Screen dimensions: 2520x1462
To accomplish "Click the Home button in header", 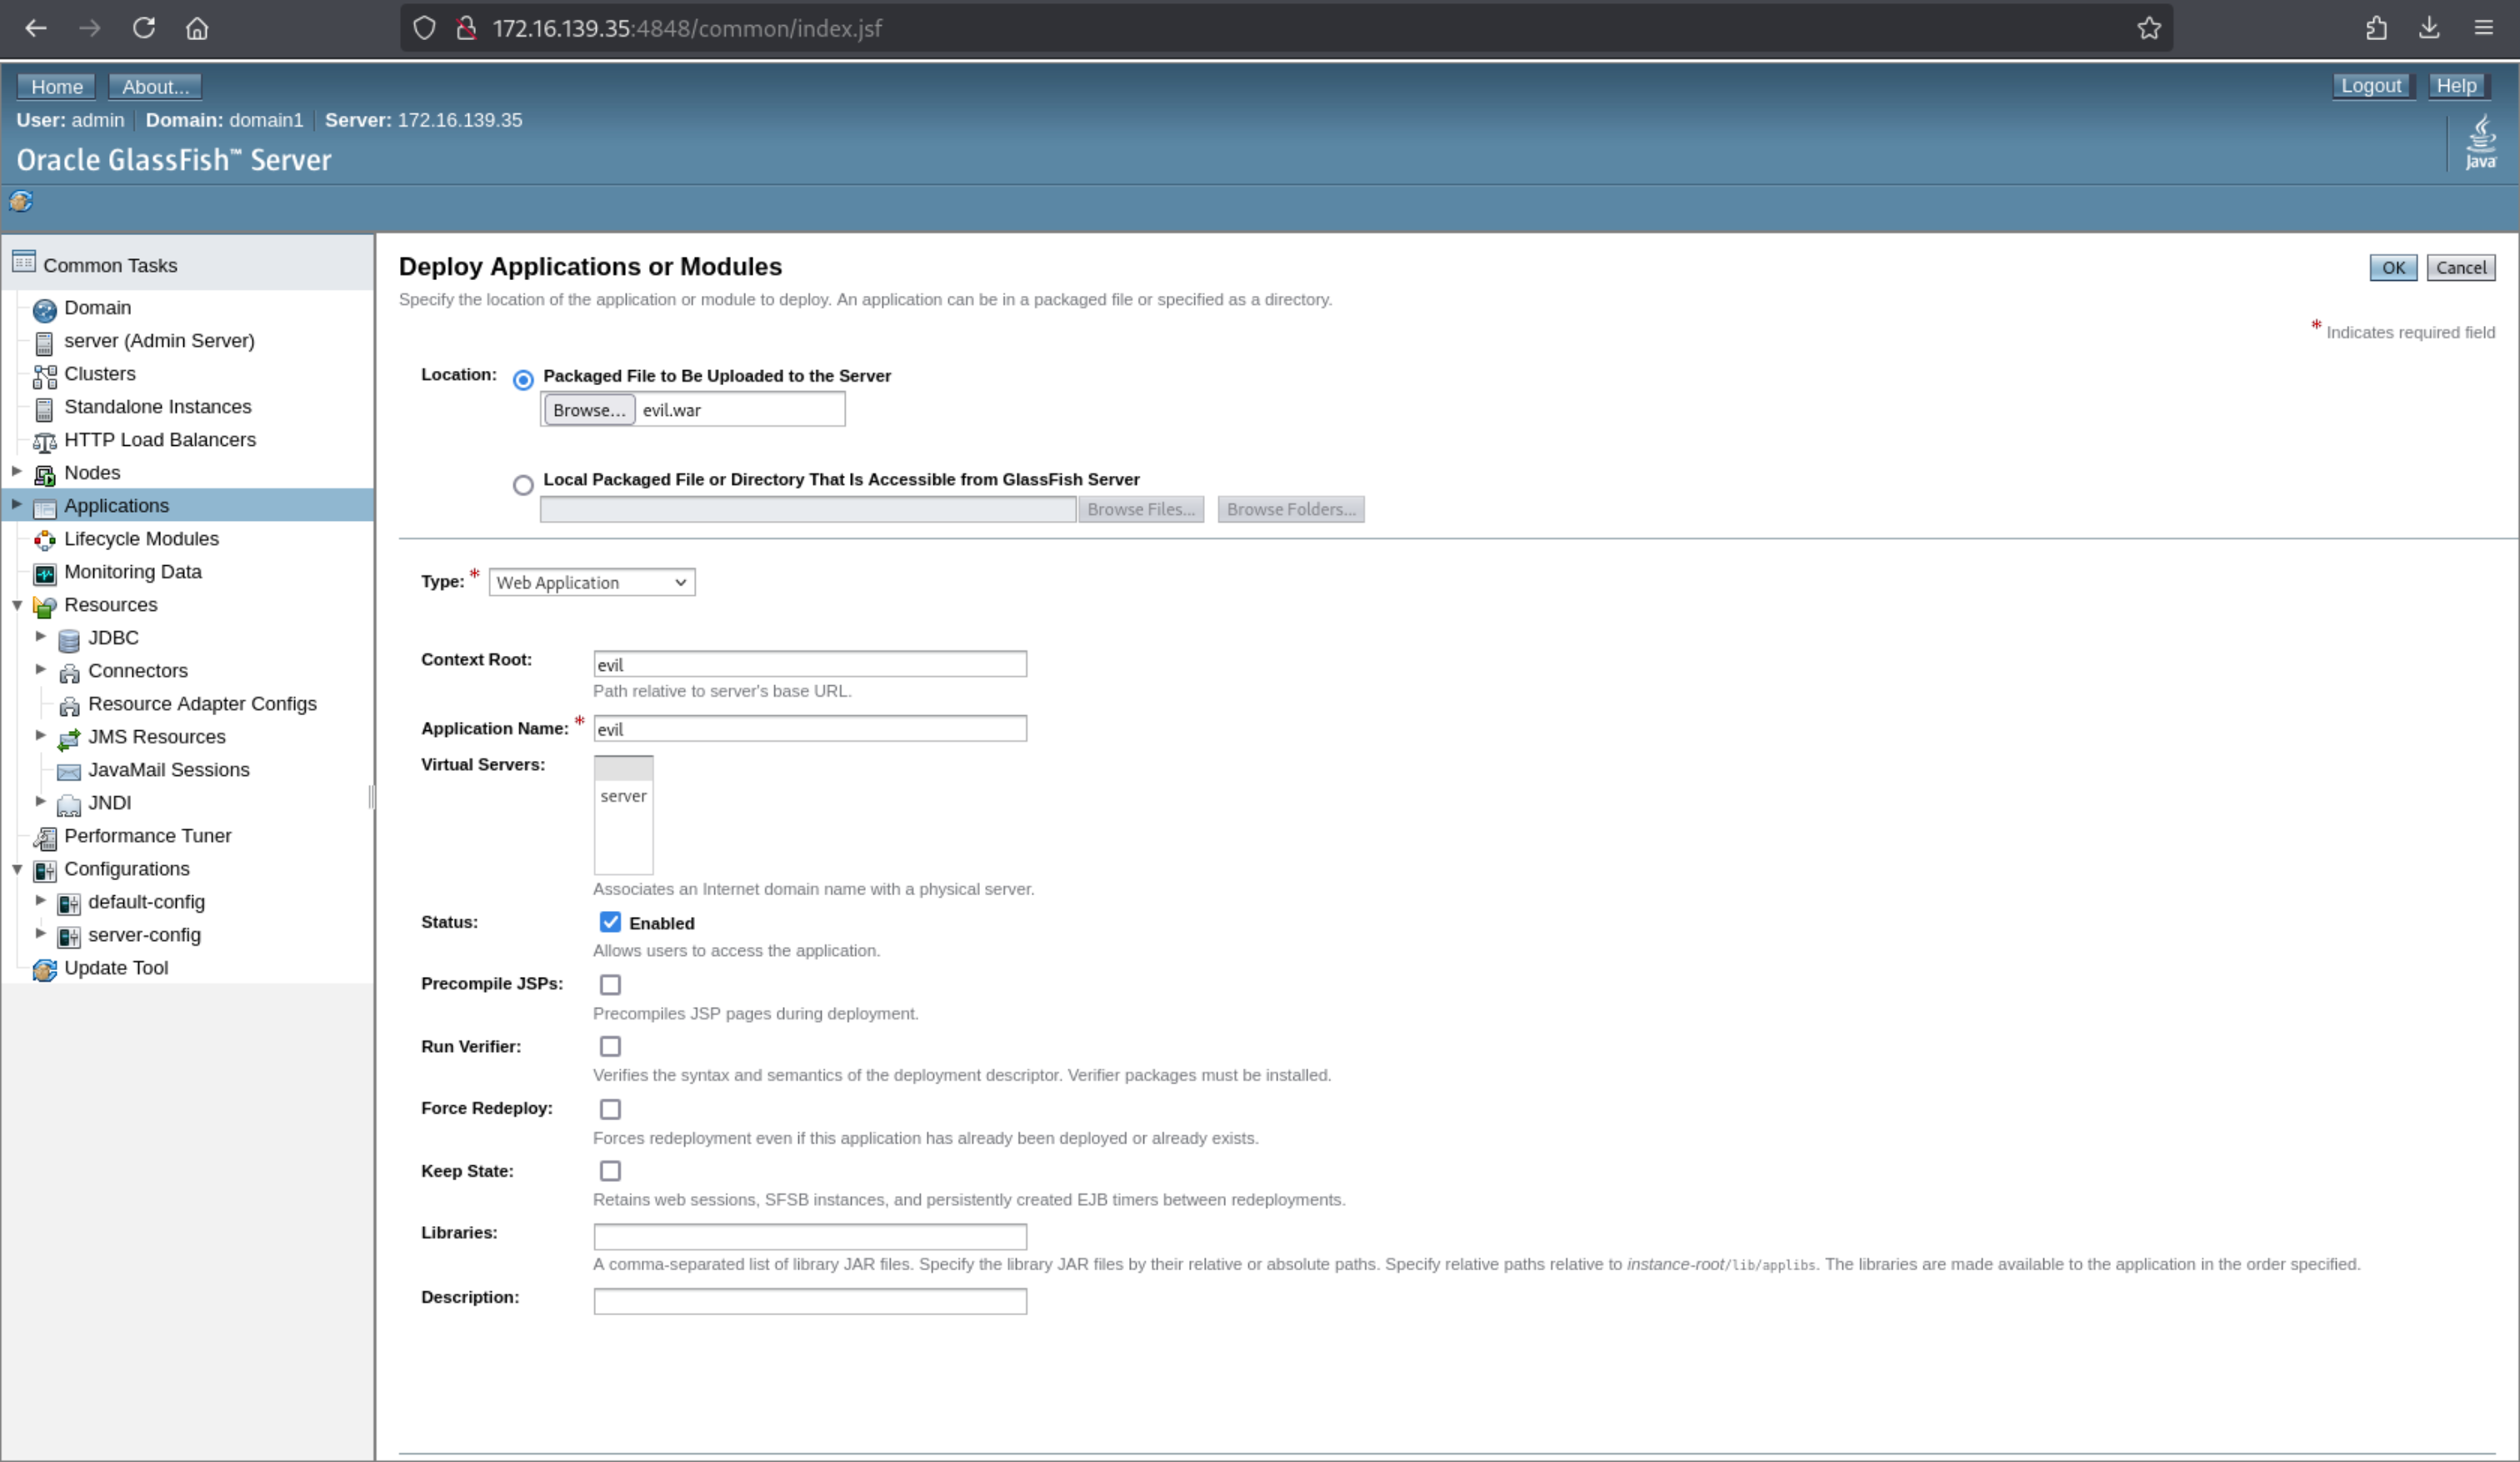I will (x=57, y=87).
